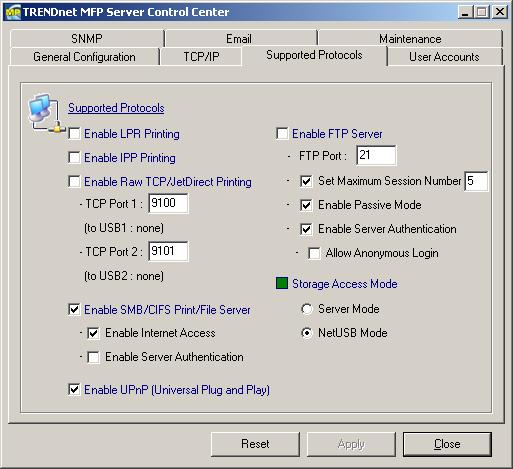
Task: Toggle Enable Internet Access checkbox
Action: (93, 333)
